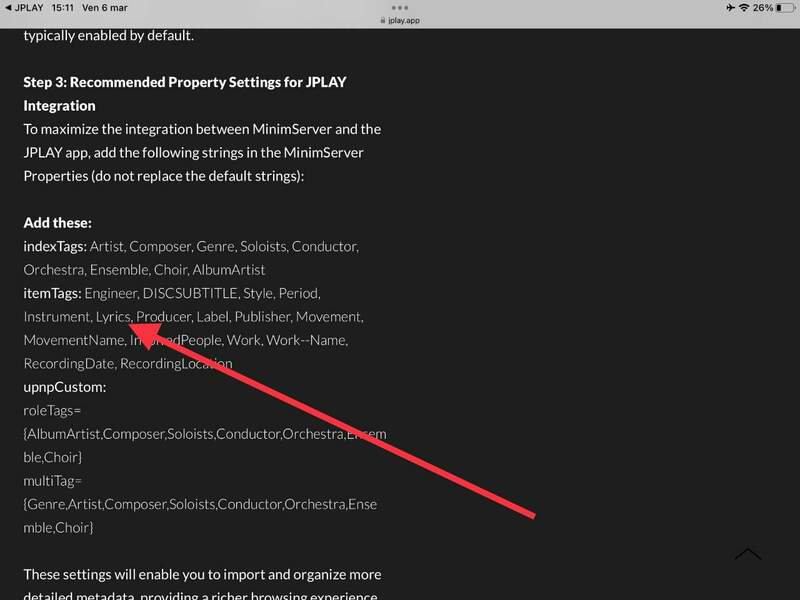Tap the 15:11 clock in status bar

click(x=63, y=8)
